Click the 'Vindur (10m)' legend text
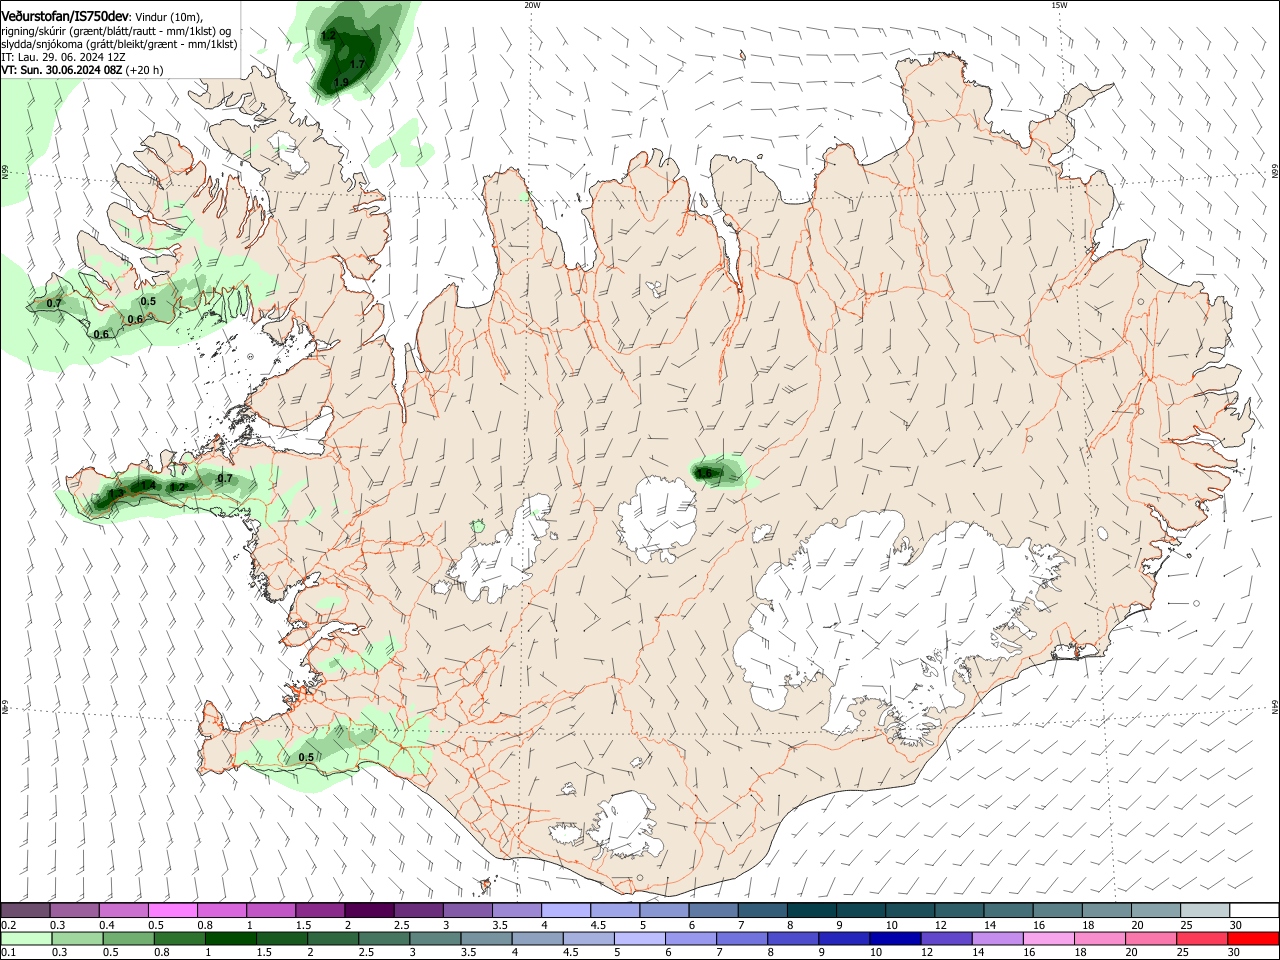1280x960 pixels. click(168, 17)
